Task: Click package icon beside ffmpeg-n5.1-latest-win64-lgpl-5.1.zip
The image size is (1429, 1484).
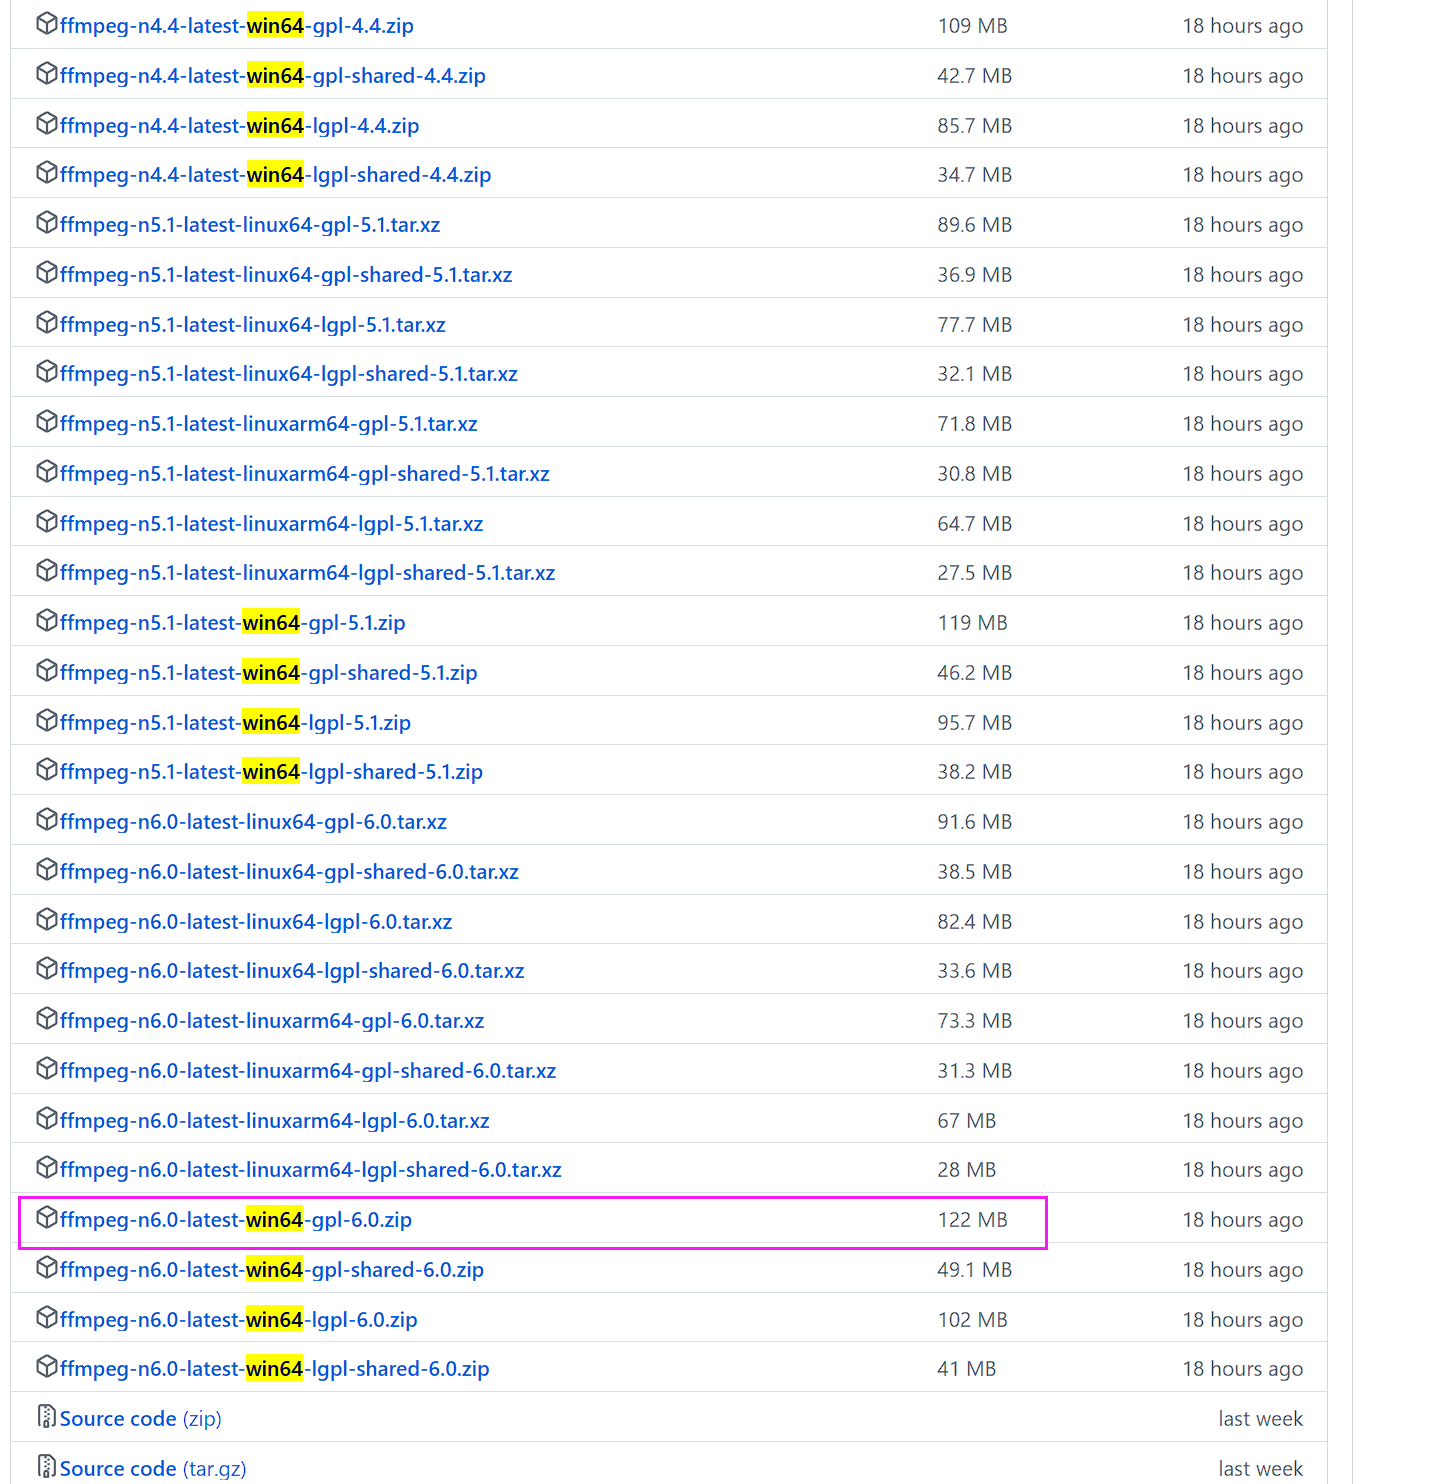Action: pyautogui.click(x=46, y=721)
